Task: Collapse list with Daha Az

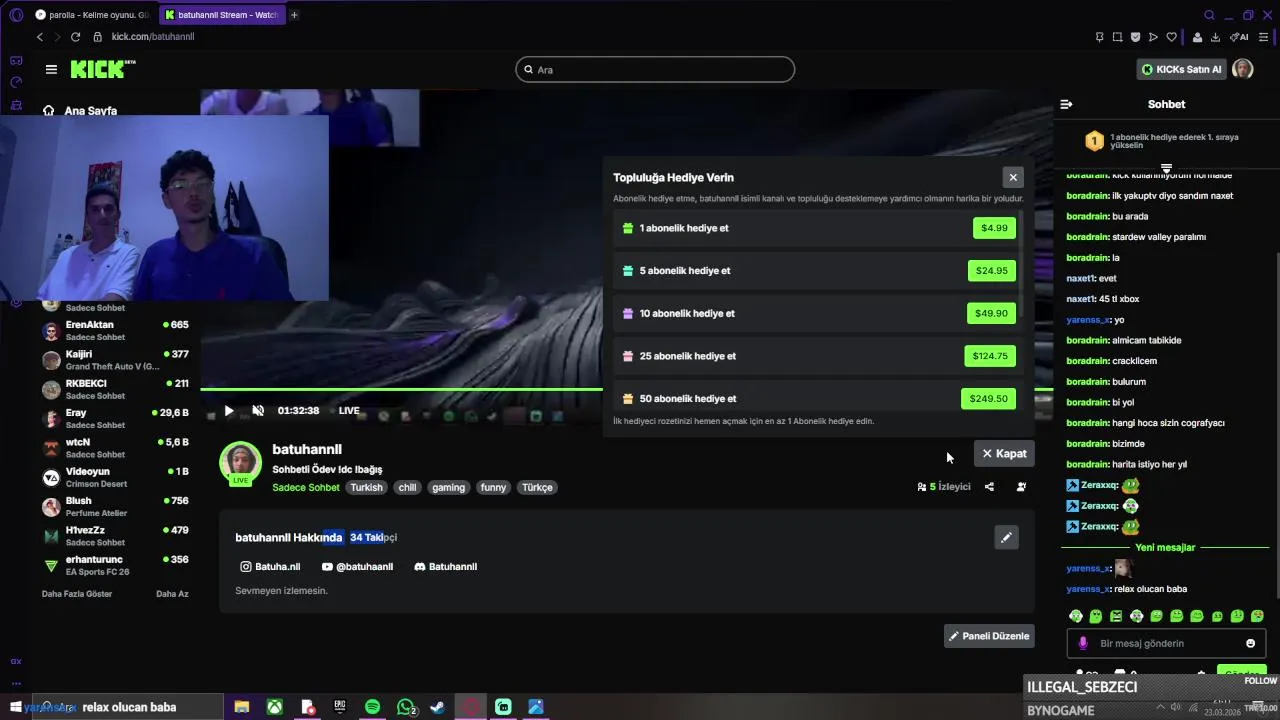Action: (x=172, y=594)
